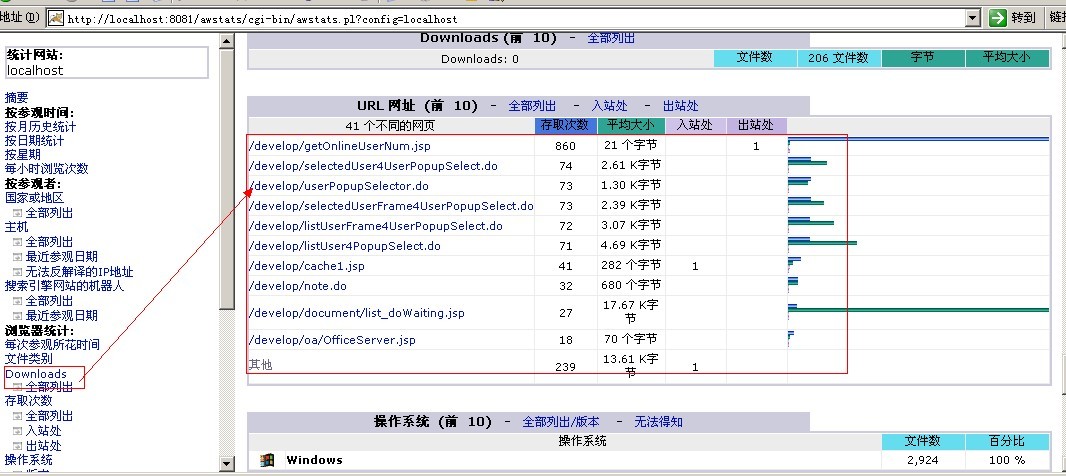Click the 860 access count value
The image size is (1066, 476).
point(565,146)
